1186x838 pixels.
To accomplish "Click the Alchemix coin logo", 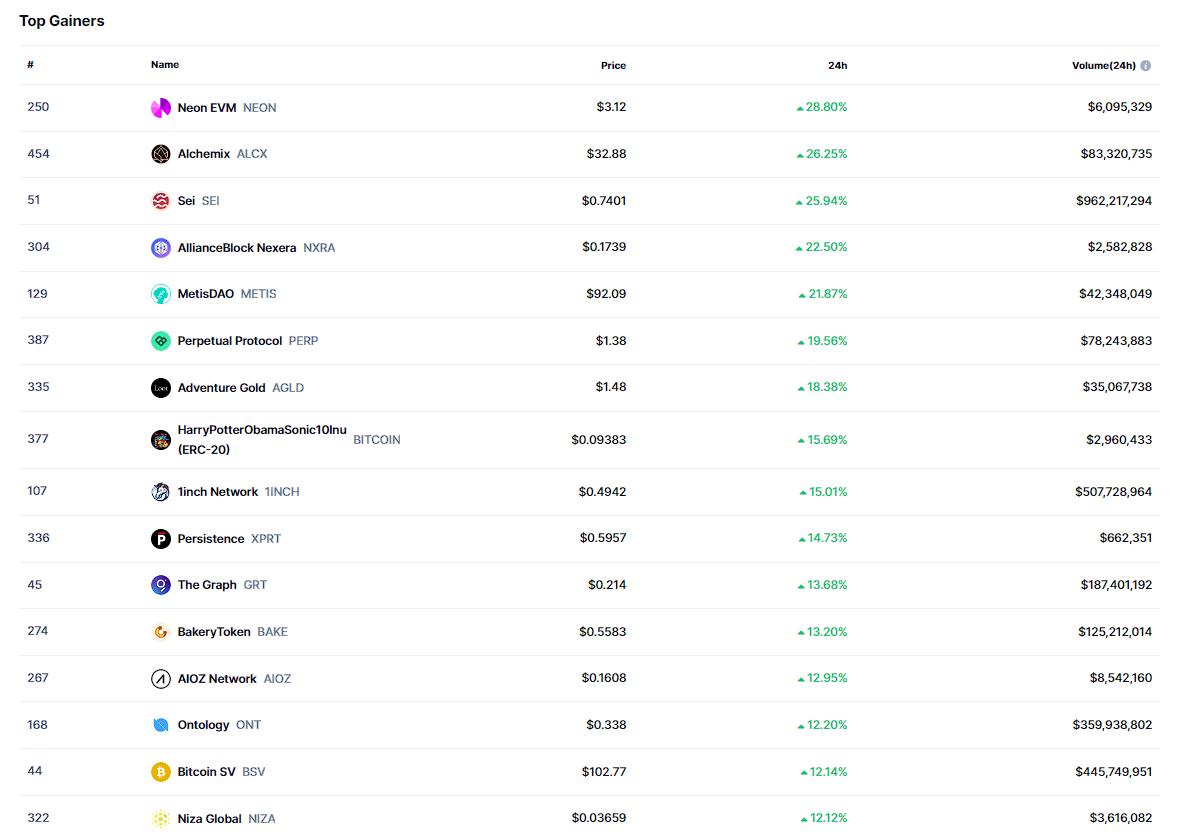I will (161, 154).
